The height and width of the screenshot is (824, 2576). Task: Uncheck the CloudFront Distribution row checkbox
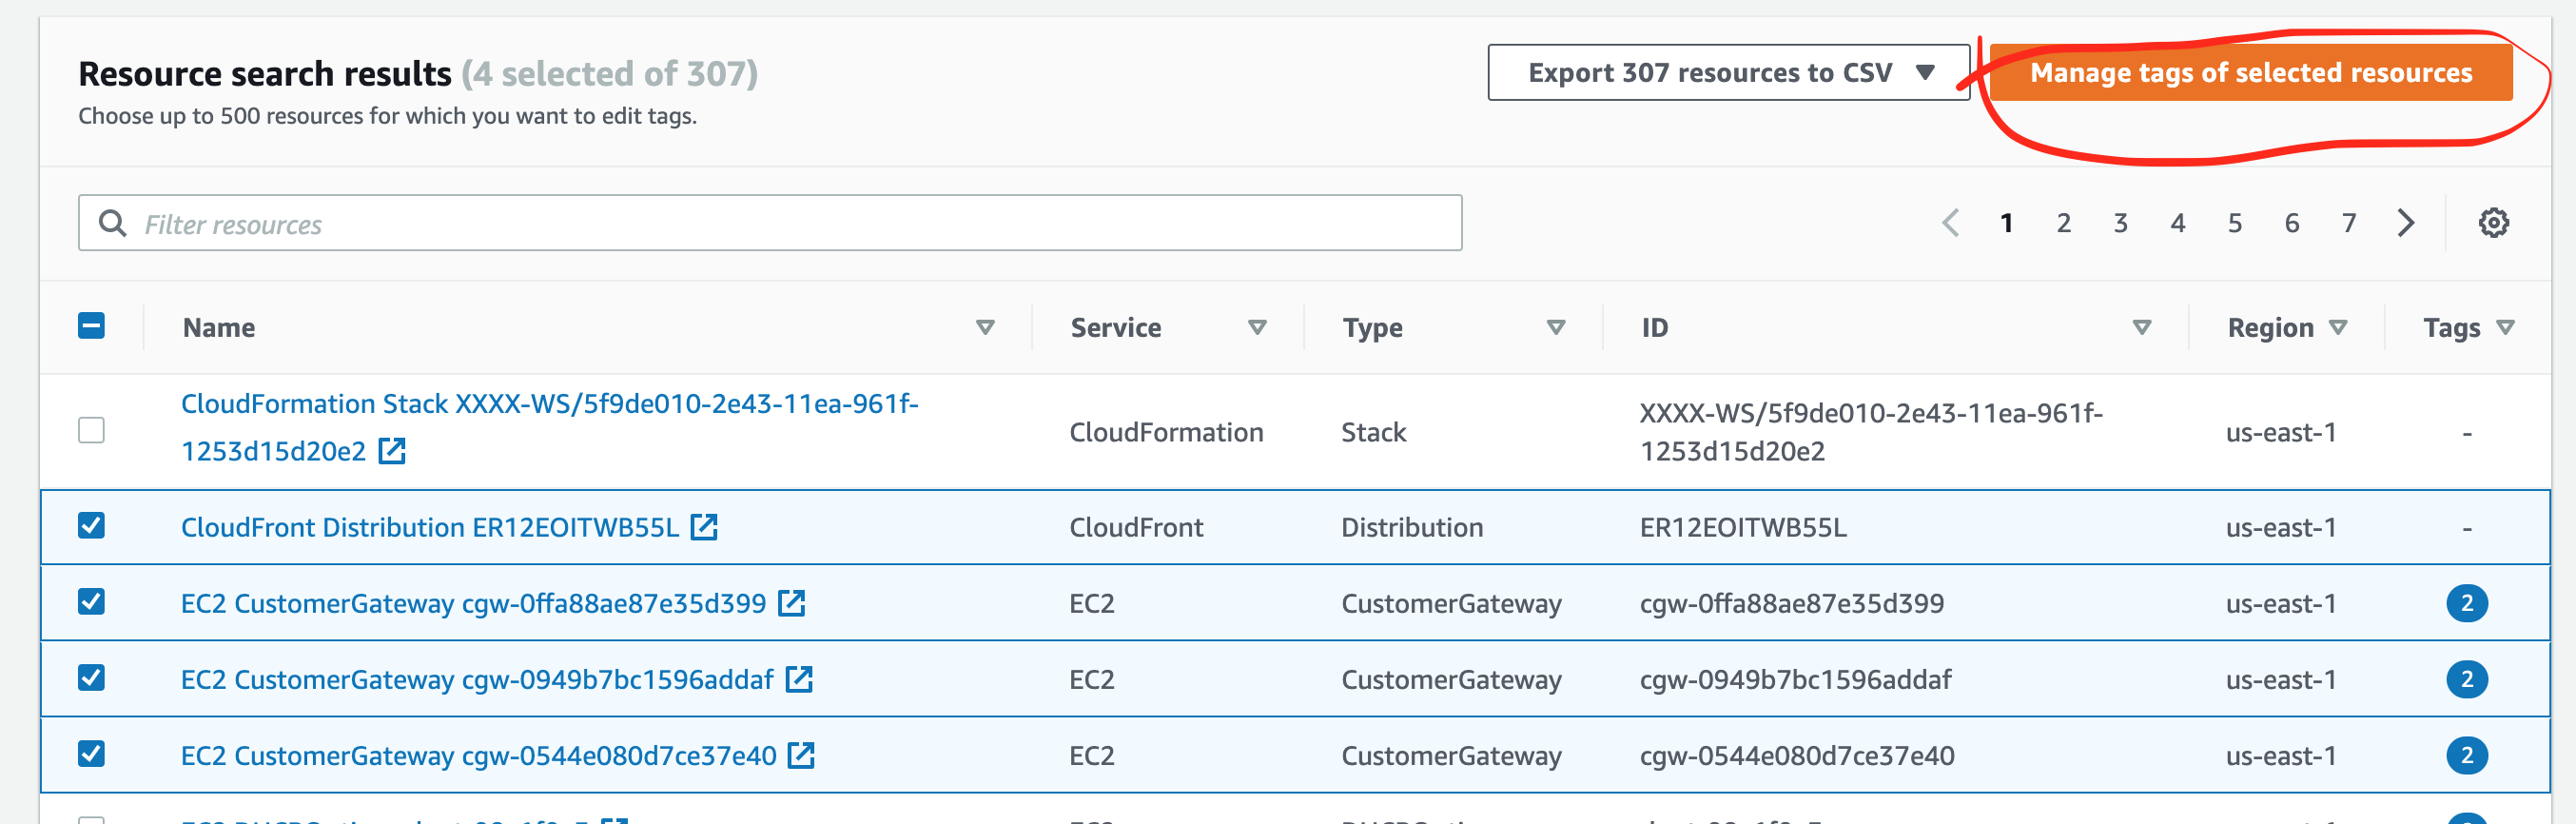[91, 526]
